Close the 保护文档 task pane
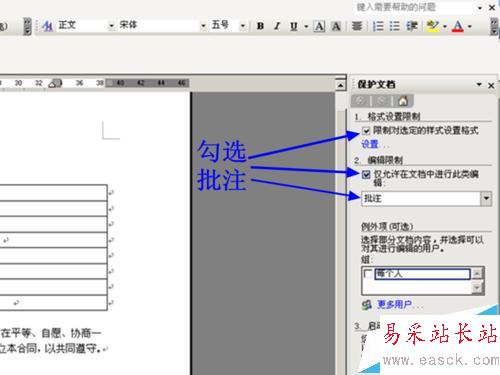500x375 pixels. coord(491,86)
